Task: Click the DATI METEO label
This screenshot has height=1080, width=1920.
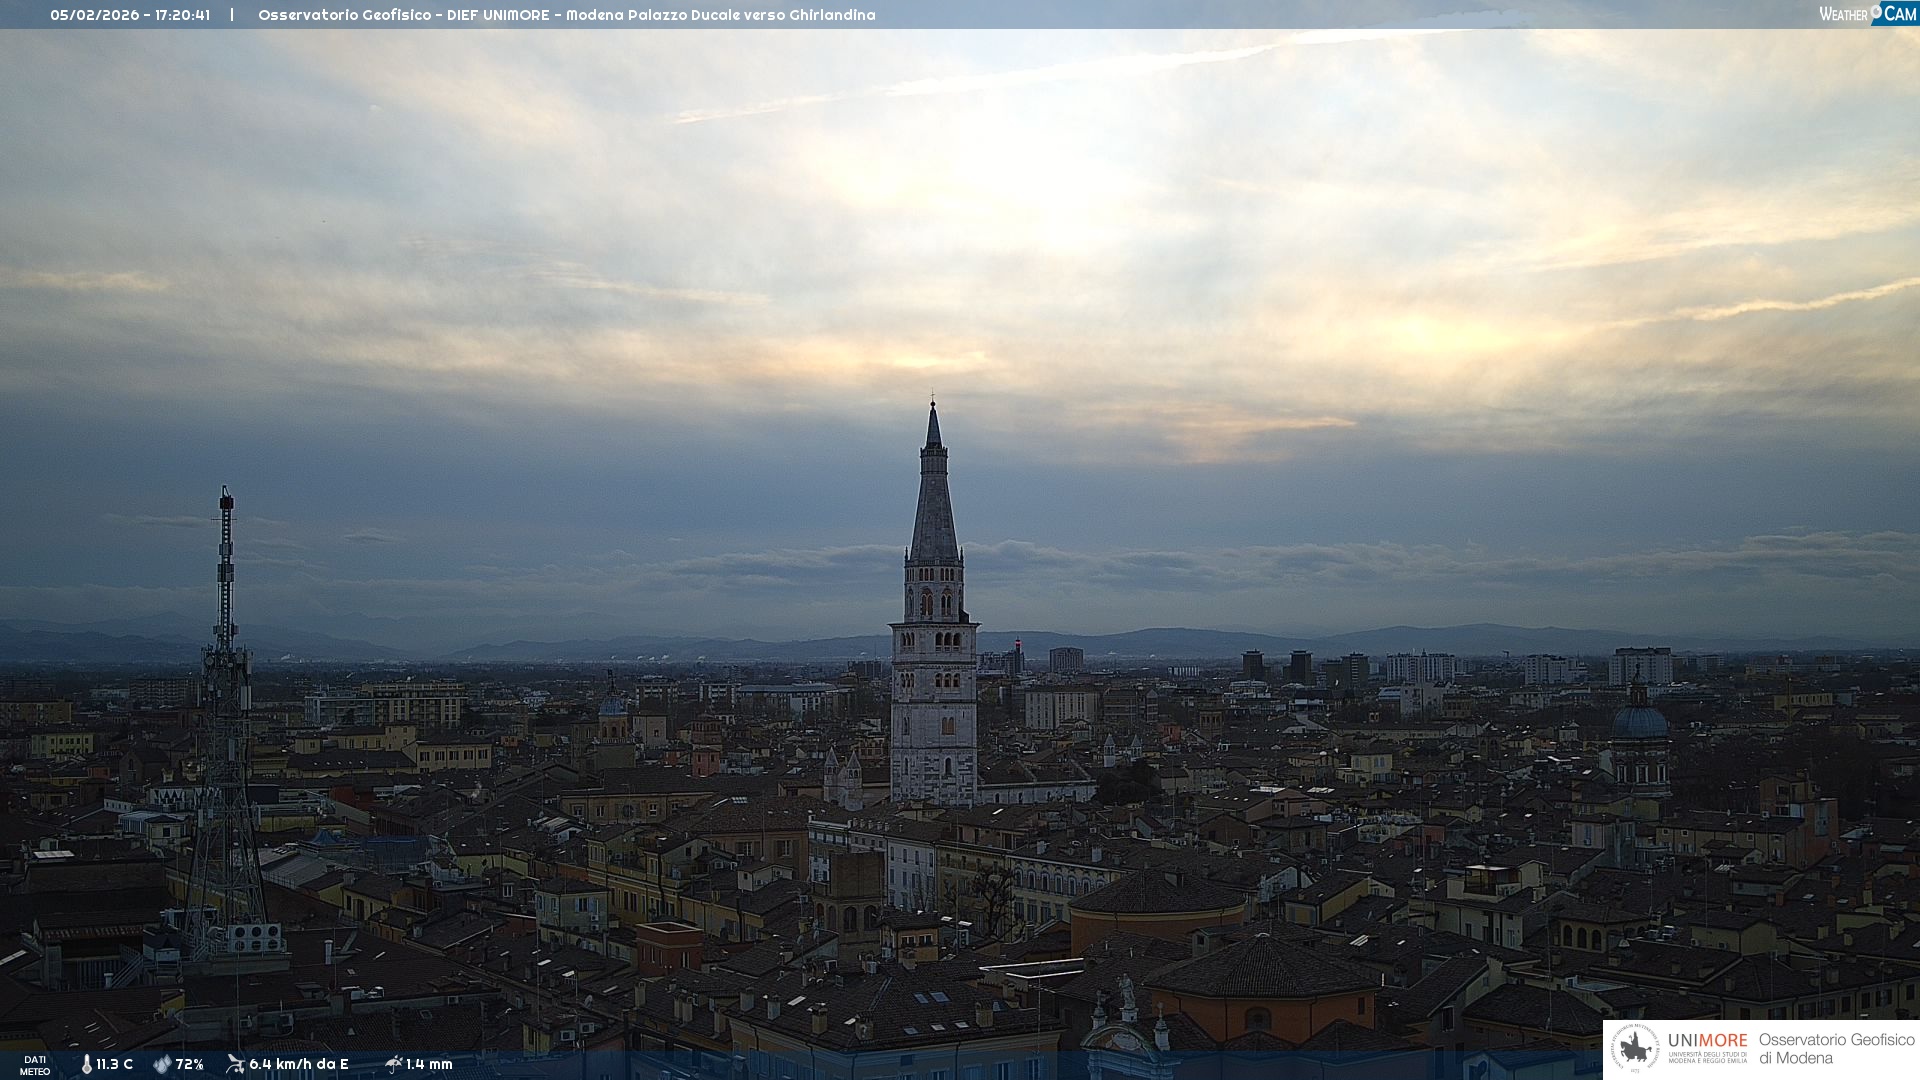Action: 35,1066
